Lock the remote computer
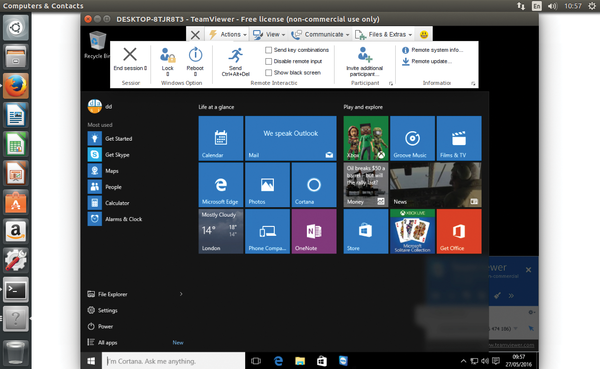Image resolution: width=600 pixels, height=369 pixels. point(168,61)
